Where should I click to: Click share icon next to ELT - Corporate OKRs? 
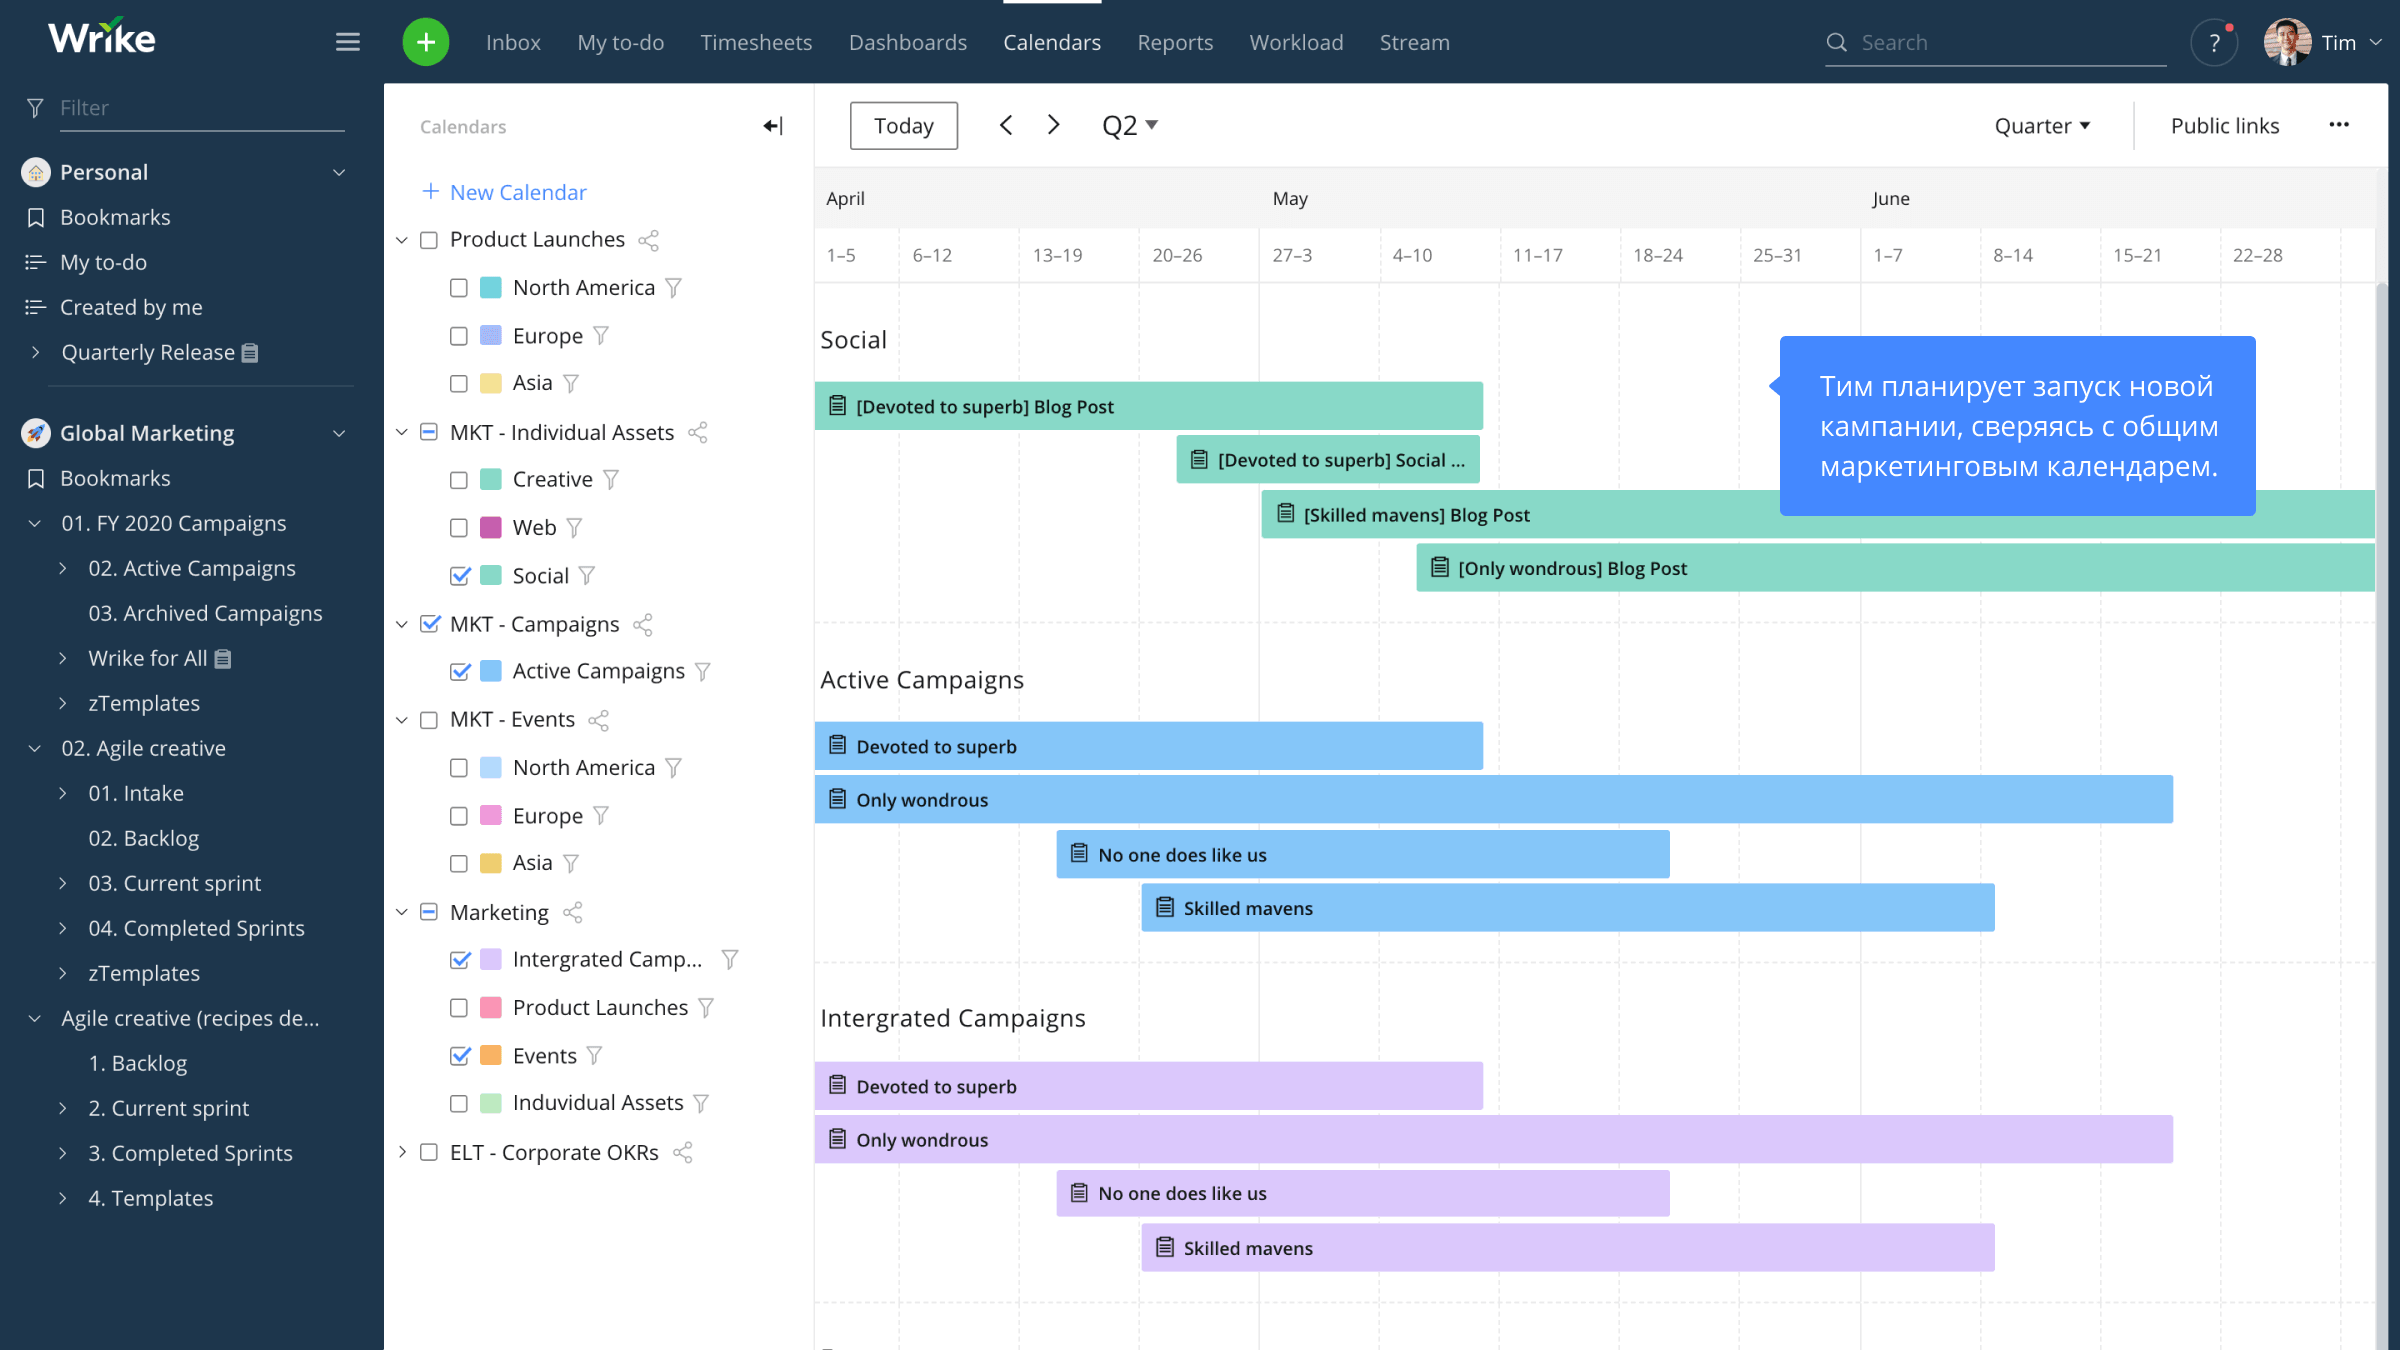point(683,1153)
